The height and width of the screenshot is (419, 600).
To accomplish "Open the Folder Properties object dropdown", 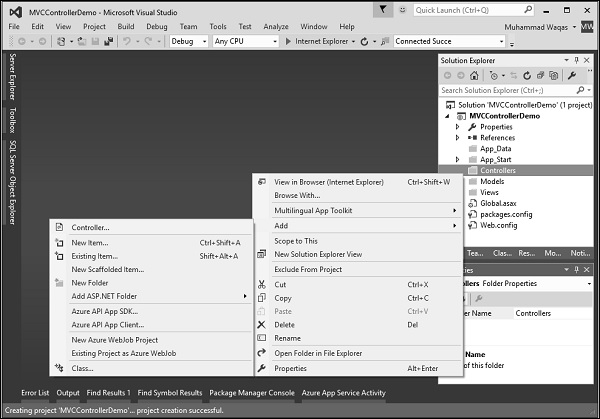I will tap(589, 284).
